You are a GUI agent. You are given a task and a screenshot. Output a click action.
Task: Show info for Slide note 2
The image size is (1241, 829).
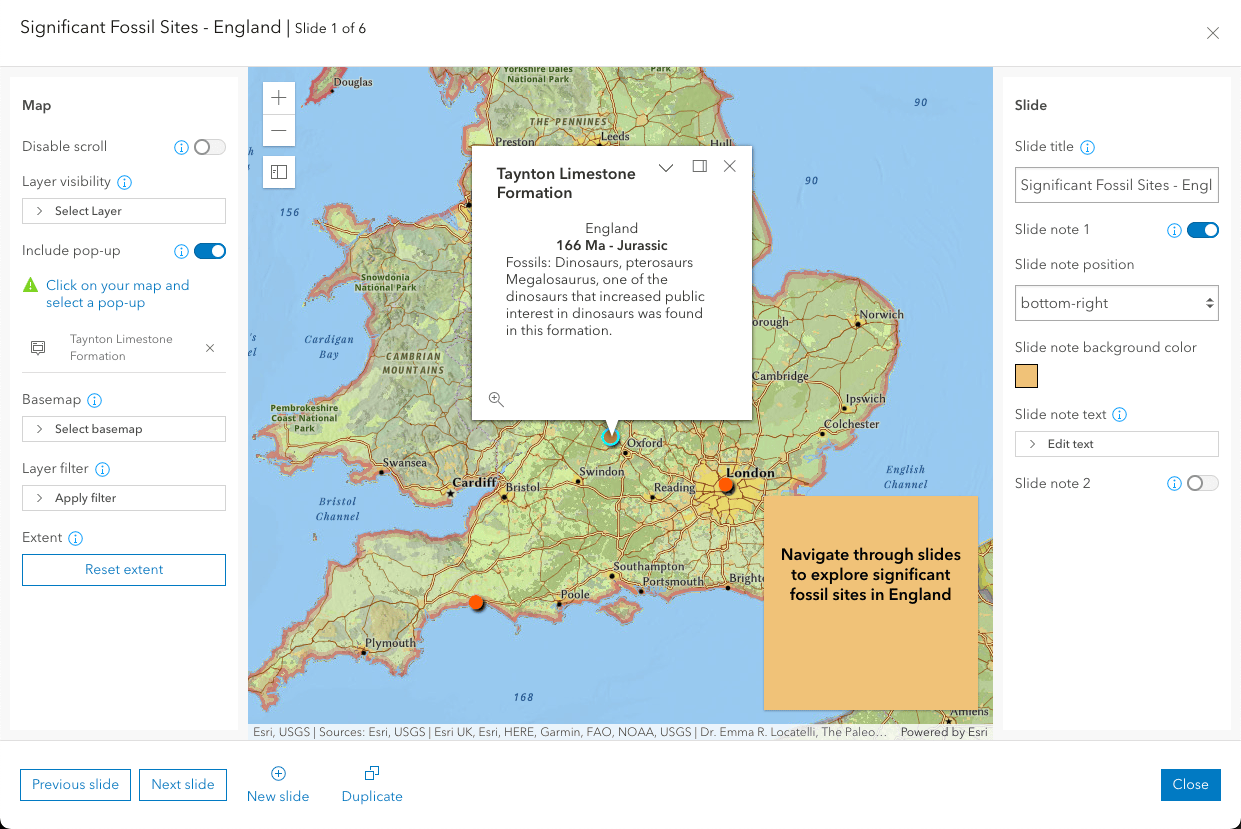[x=1174, y=484]
